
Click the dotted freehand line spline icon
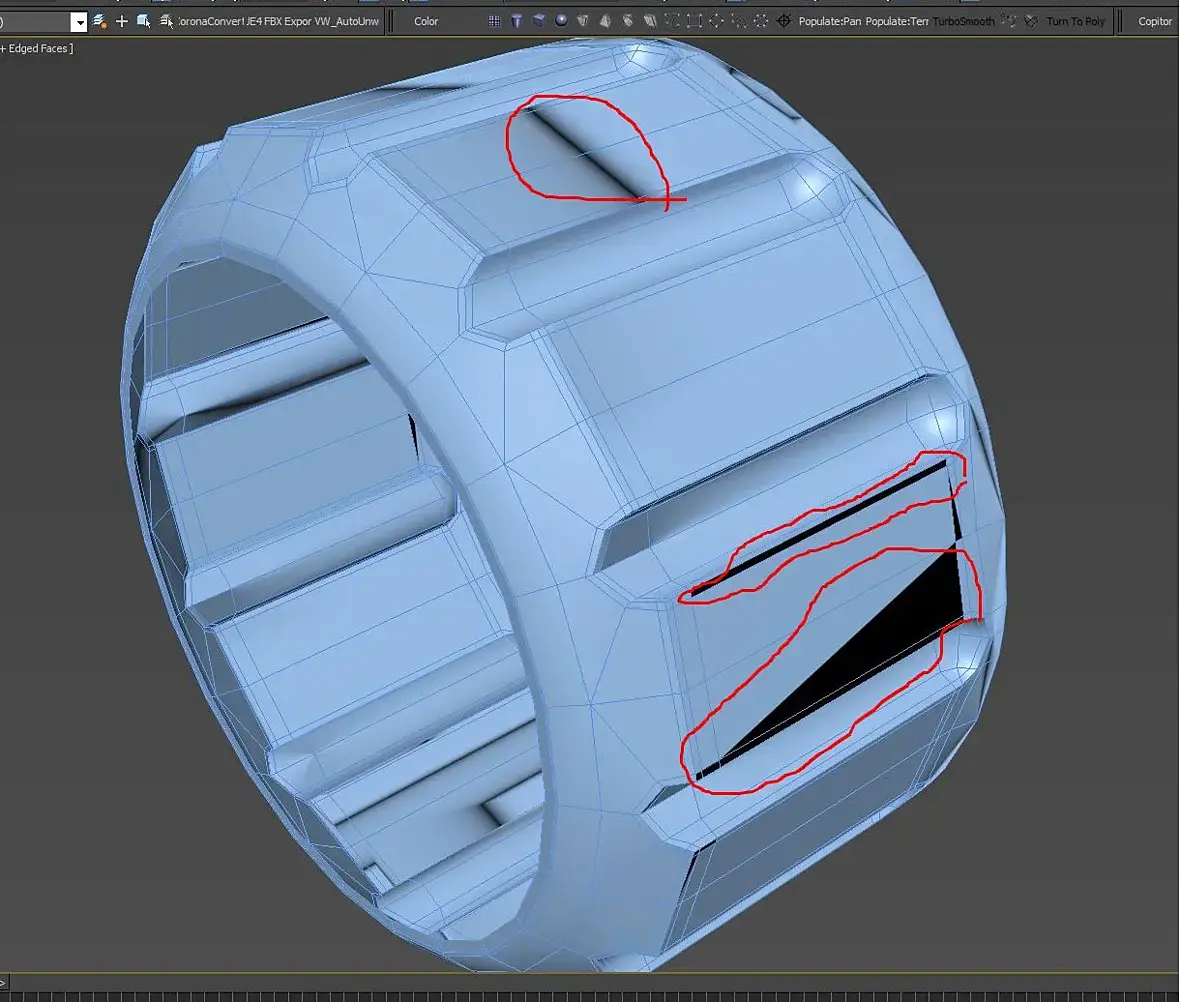coord(739,21)
